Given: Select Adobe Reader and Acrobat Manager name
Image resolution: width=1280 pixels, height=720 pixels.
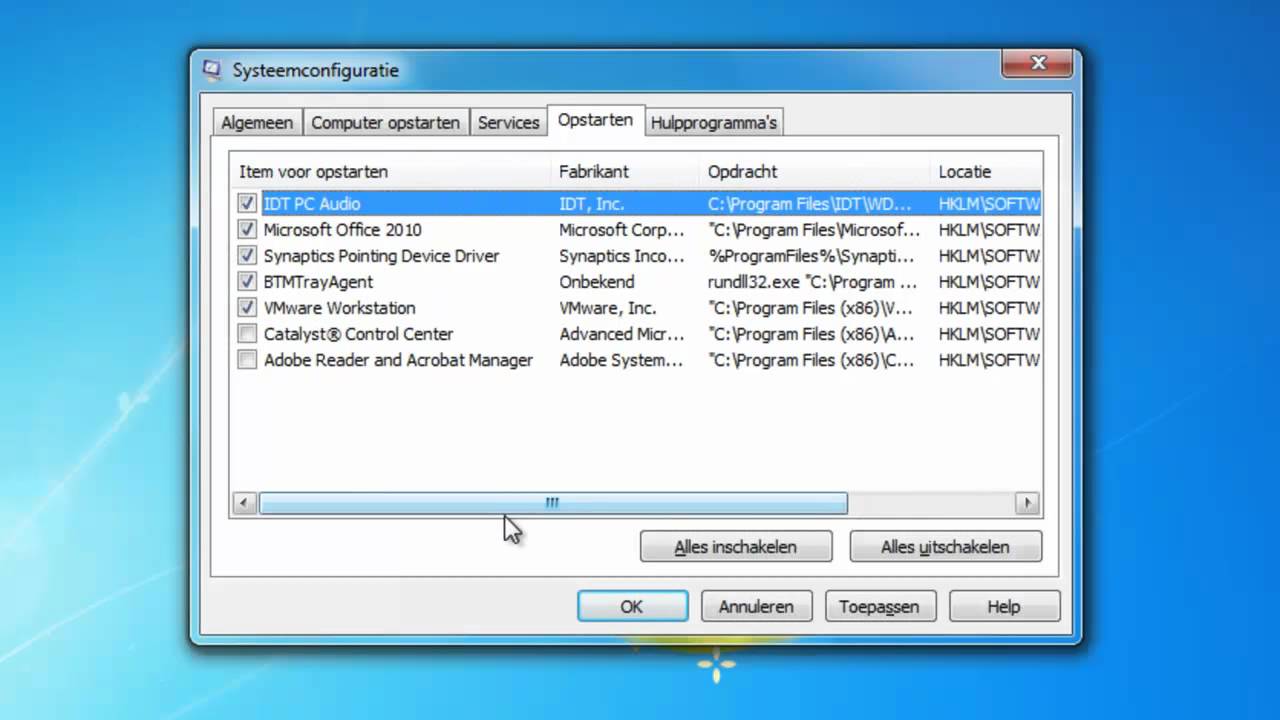Looking at the screenshot, I should tap(398, 360).
